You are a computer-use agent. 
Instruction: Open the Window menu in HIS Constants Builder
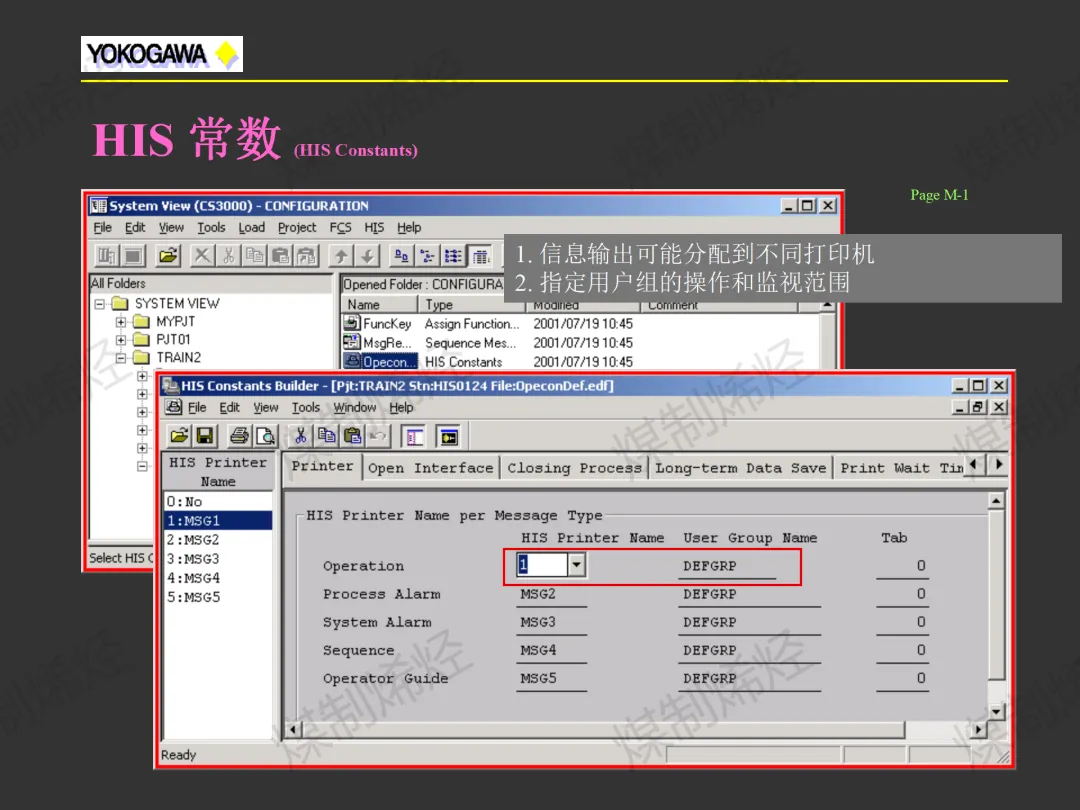click(355, 407)
